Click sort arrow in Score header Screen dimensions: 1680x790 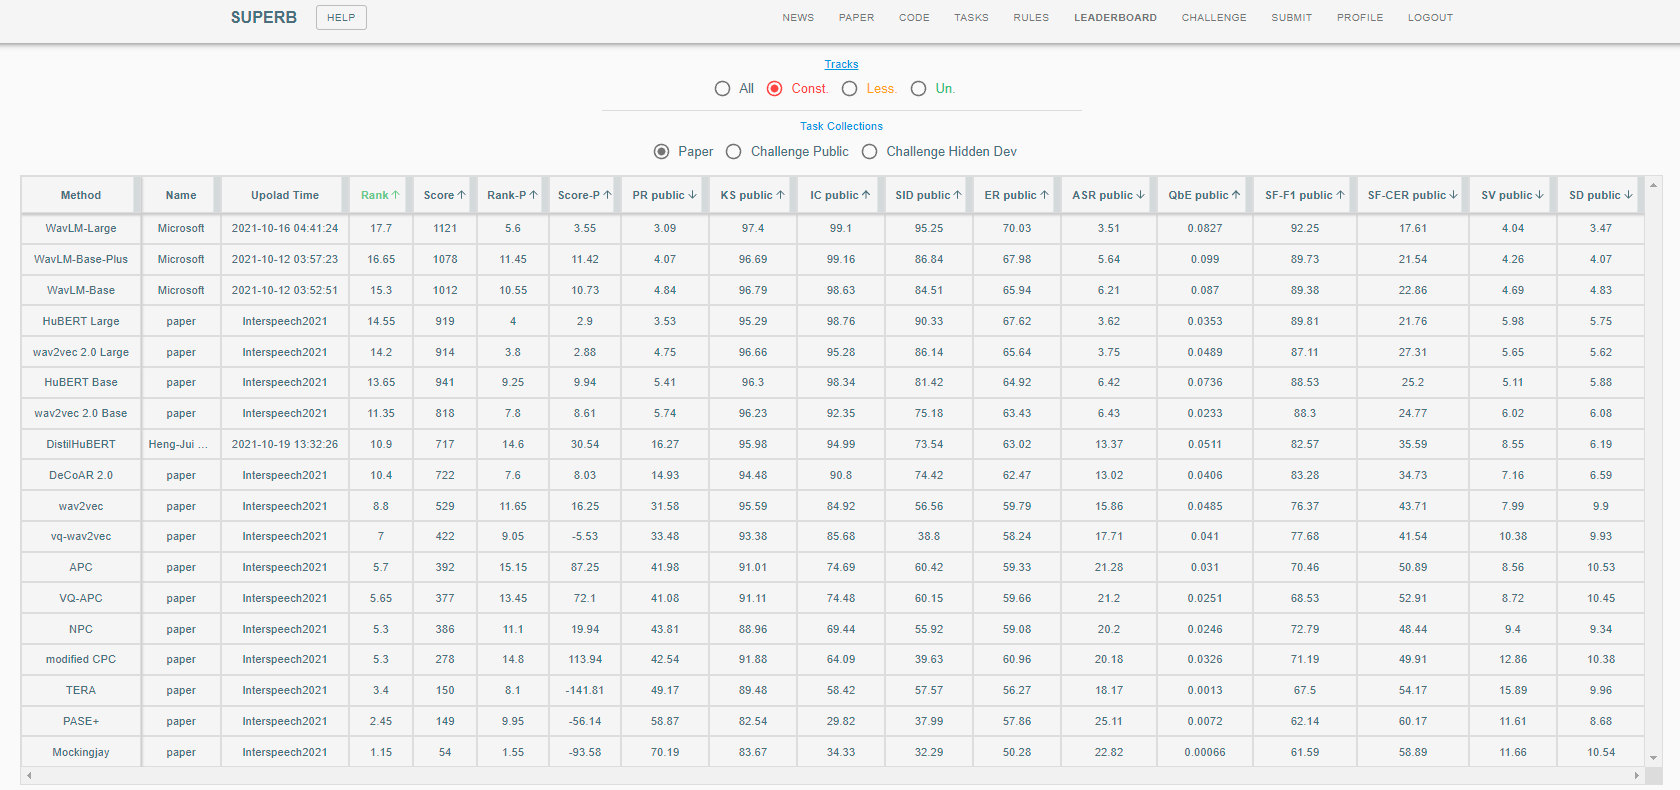click(461, 195)
